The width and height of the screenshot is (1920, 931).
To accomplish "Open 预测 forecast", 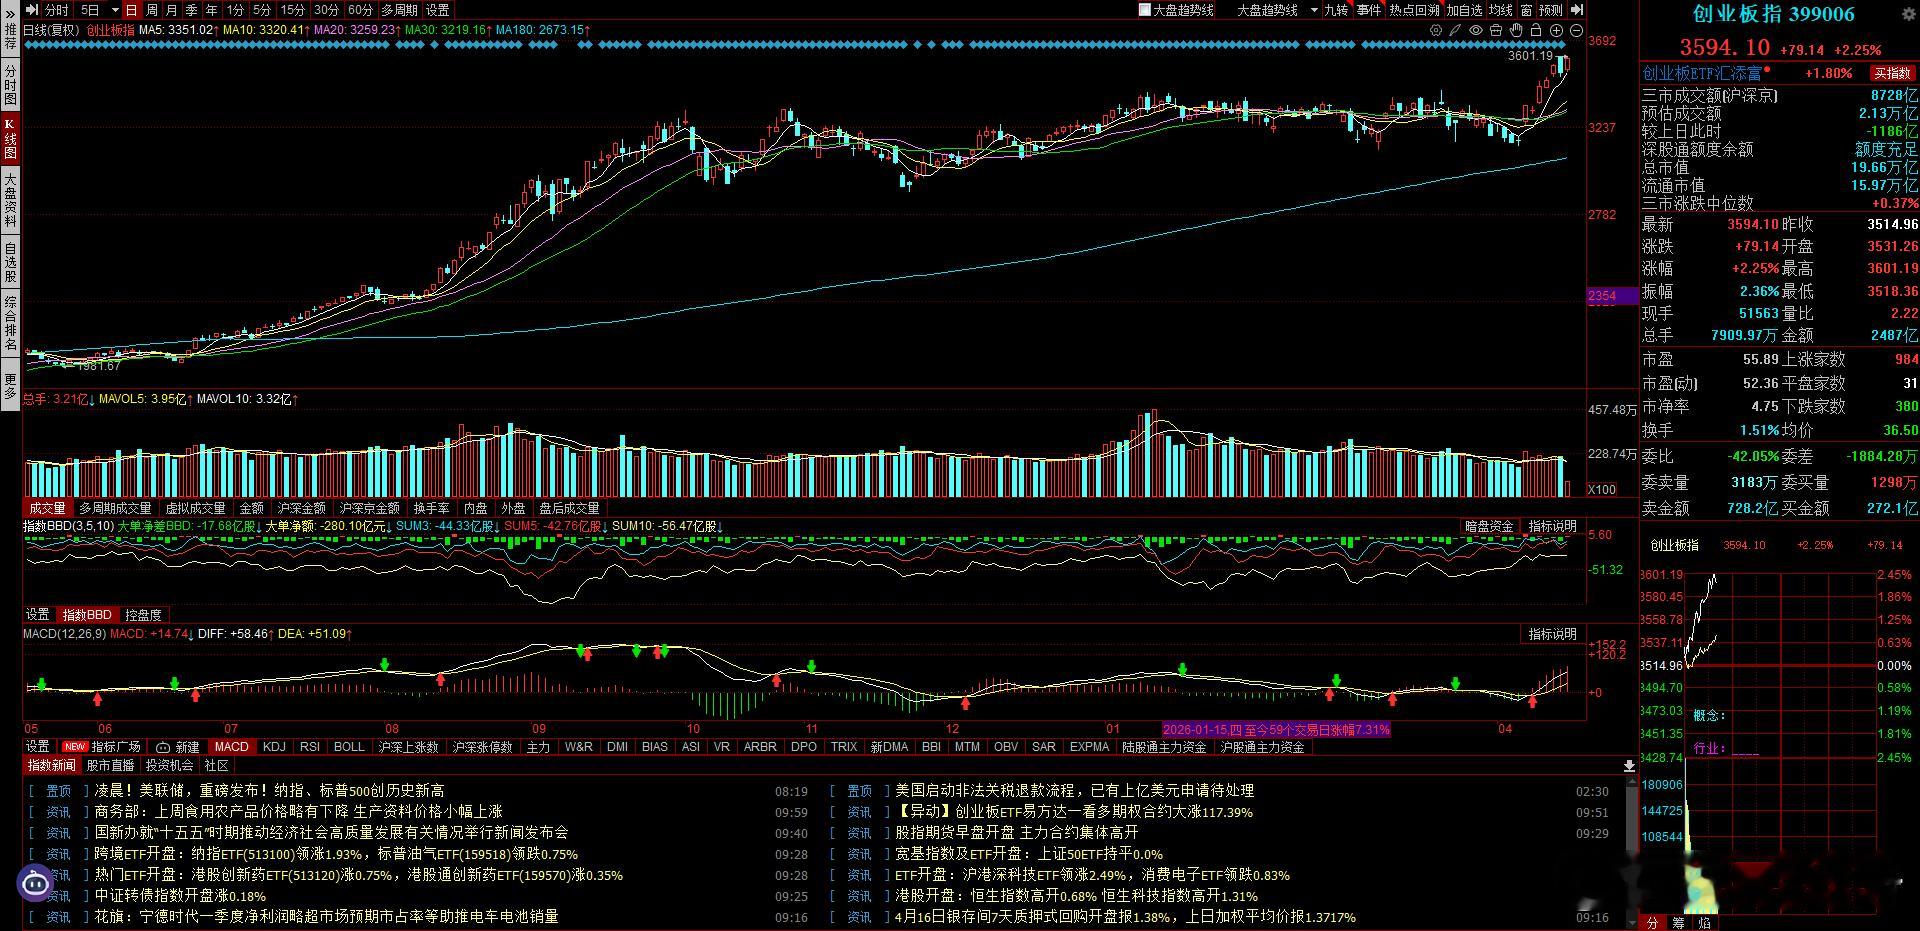I will click(x=1551, y=10).
